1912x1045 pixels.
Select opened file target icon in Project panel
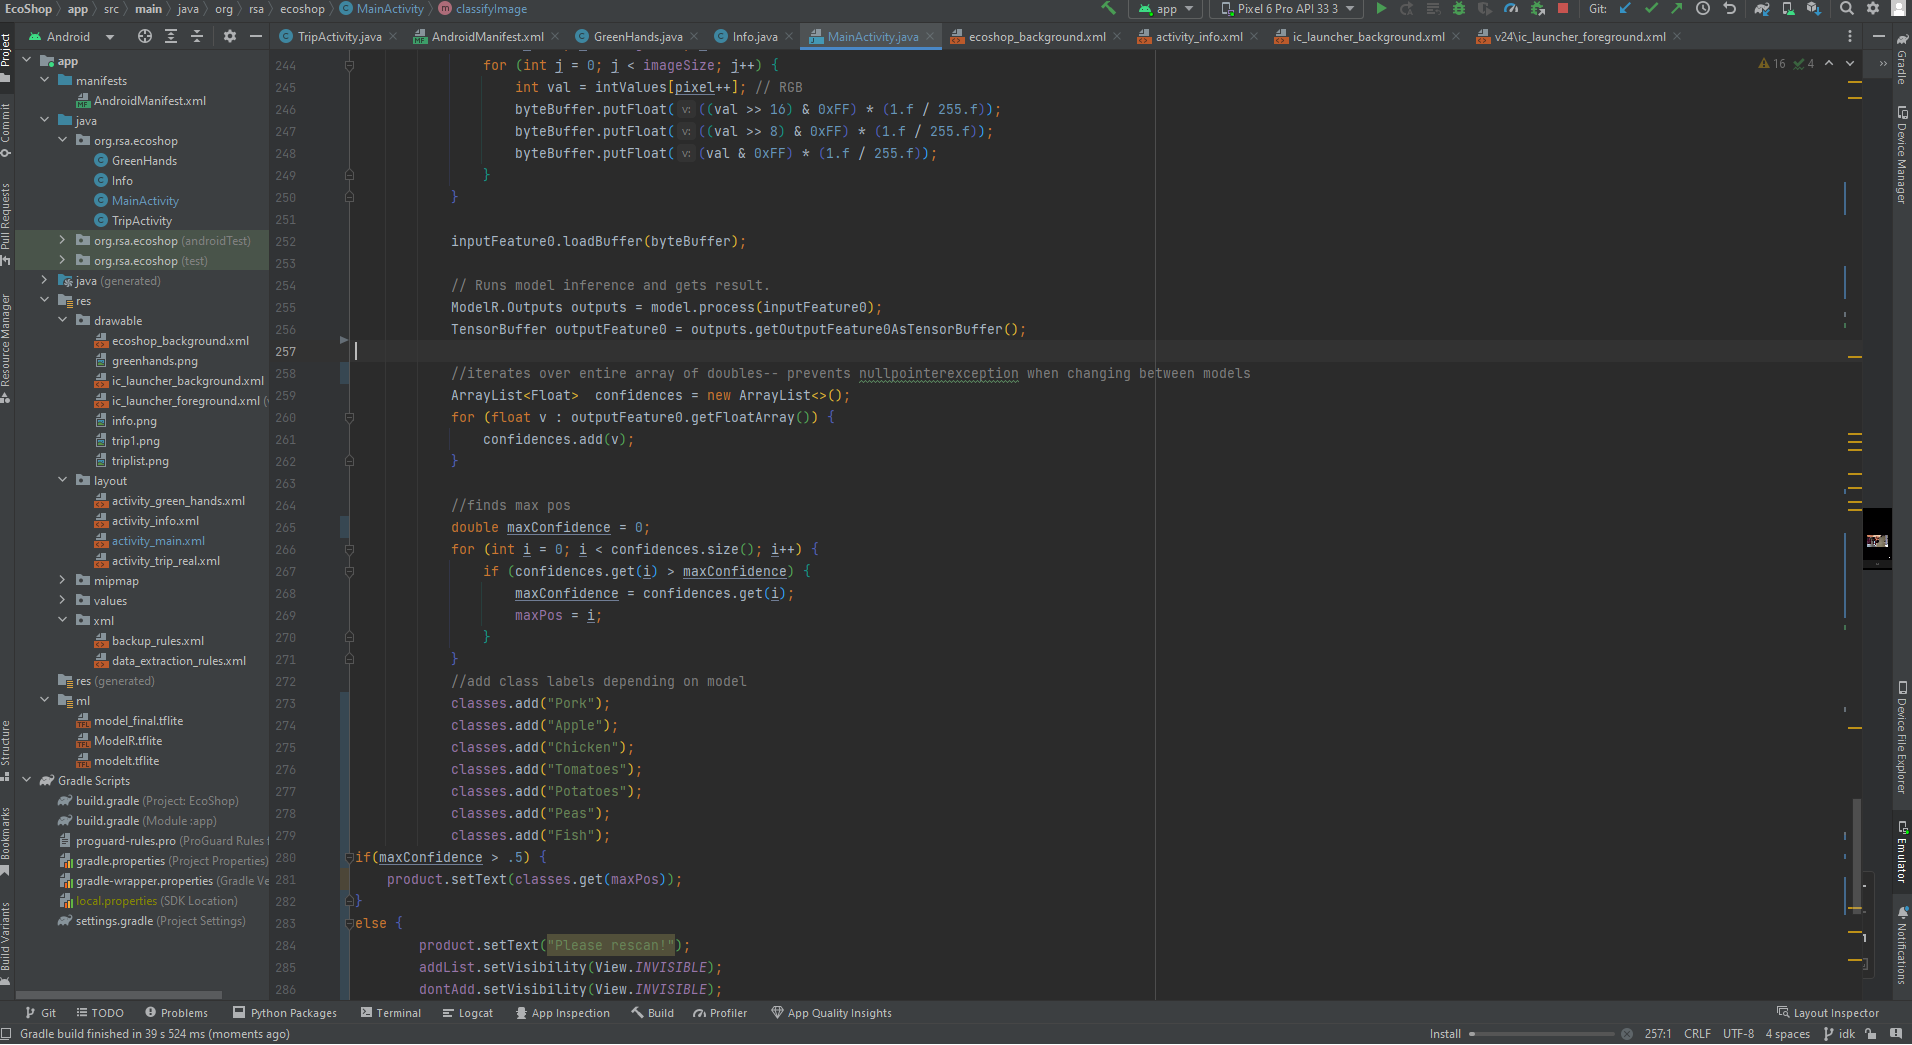pyautogui.click(x=145, y=37)
